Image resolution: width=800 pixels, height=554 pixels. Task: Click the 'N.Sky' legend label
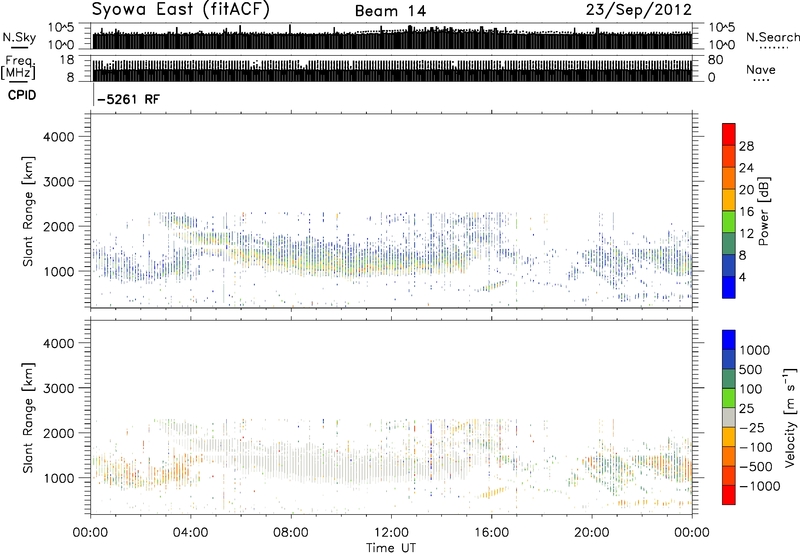coord(19,37)
